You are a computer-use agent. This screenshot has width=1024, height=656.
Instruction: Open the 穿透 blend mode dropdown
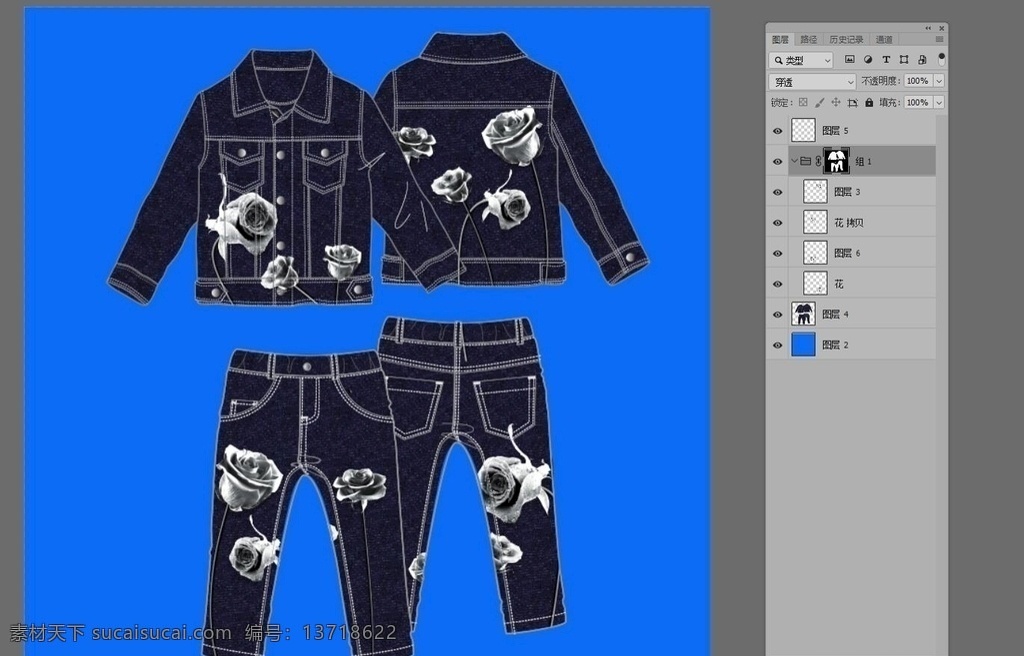tap(812, 82)
